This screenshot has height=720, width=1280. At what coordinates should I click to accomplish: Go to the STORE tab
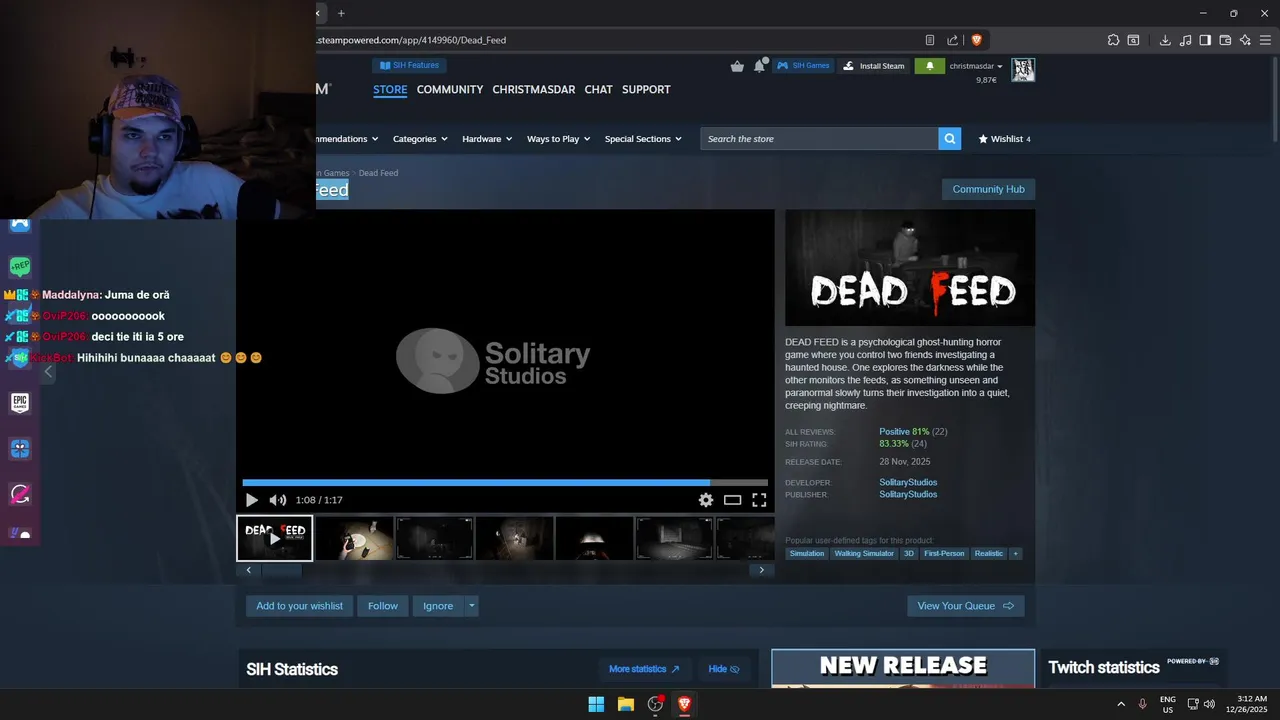click(390, 89)
